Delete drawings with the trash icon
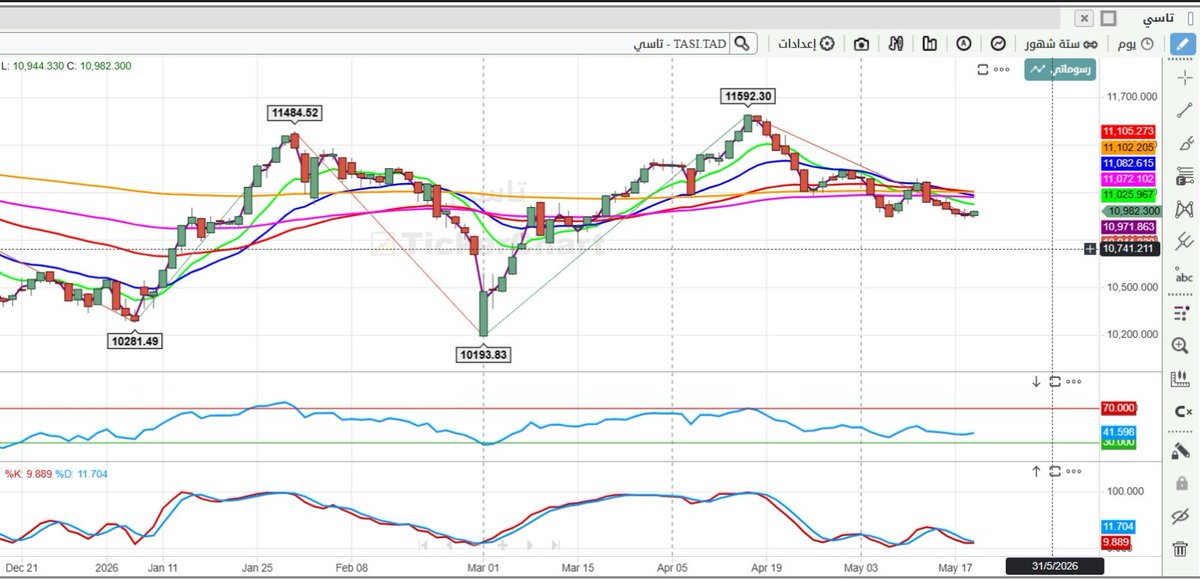The image size is (1200, 580). click(1180, 551)
